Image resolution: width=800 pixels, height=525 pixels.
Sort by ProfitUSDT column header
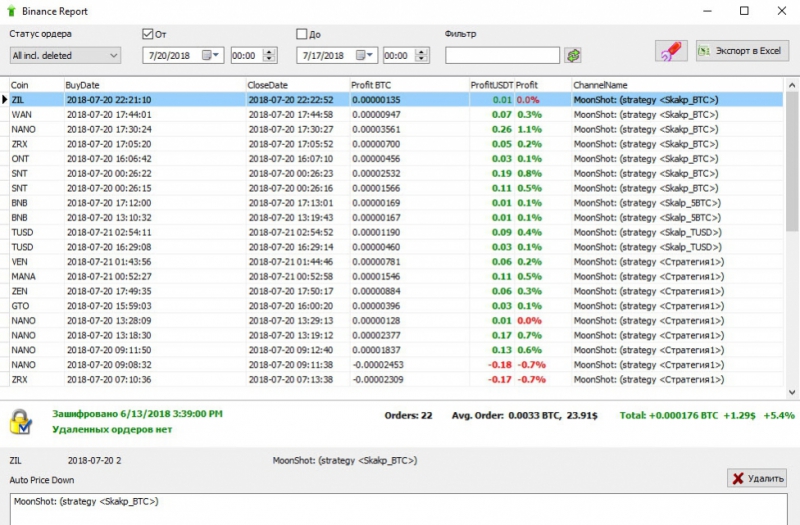491,85
